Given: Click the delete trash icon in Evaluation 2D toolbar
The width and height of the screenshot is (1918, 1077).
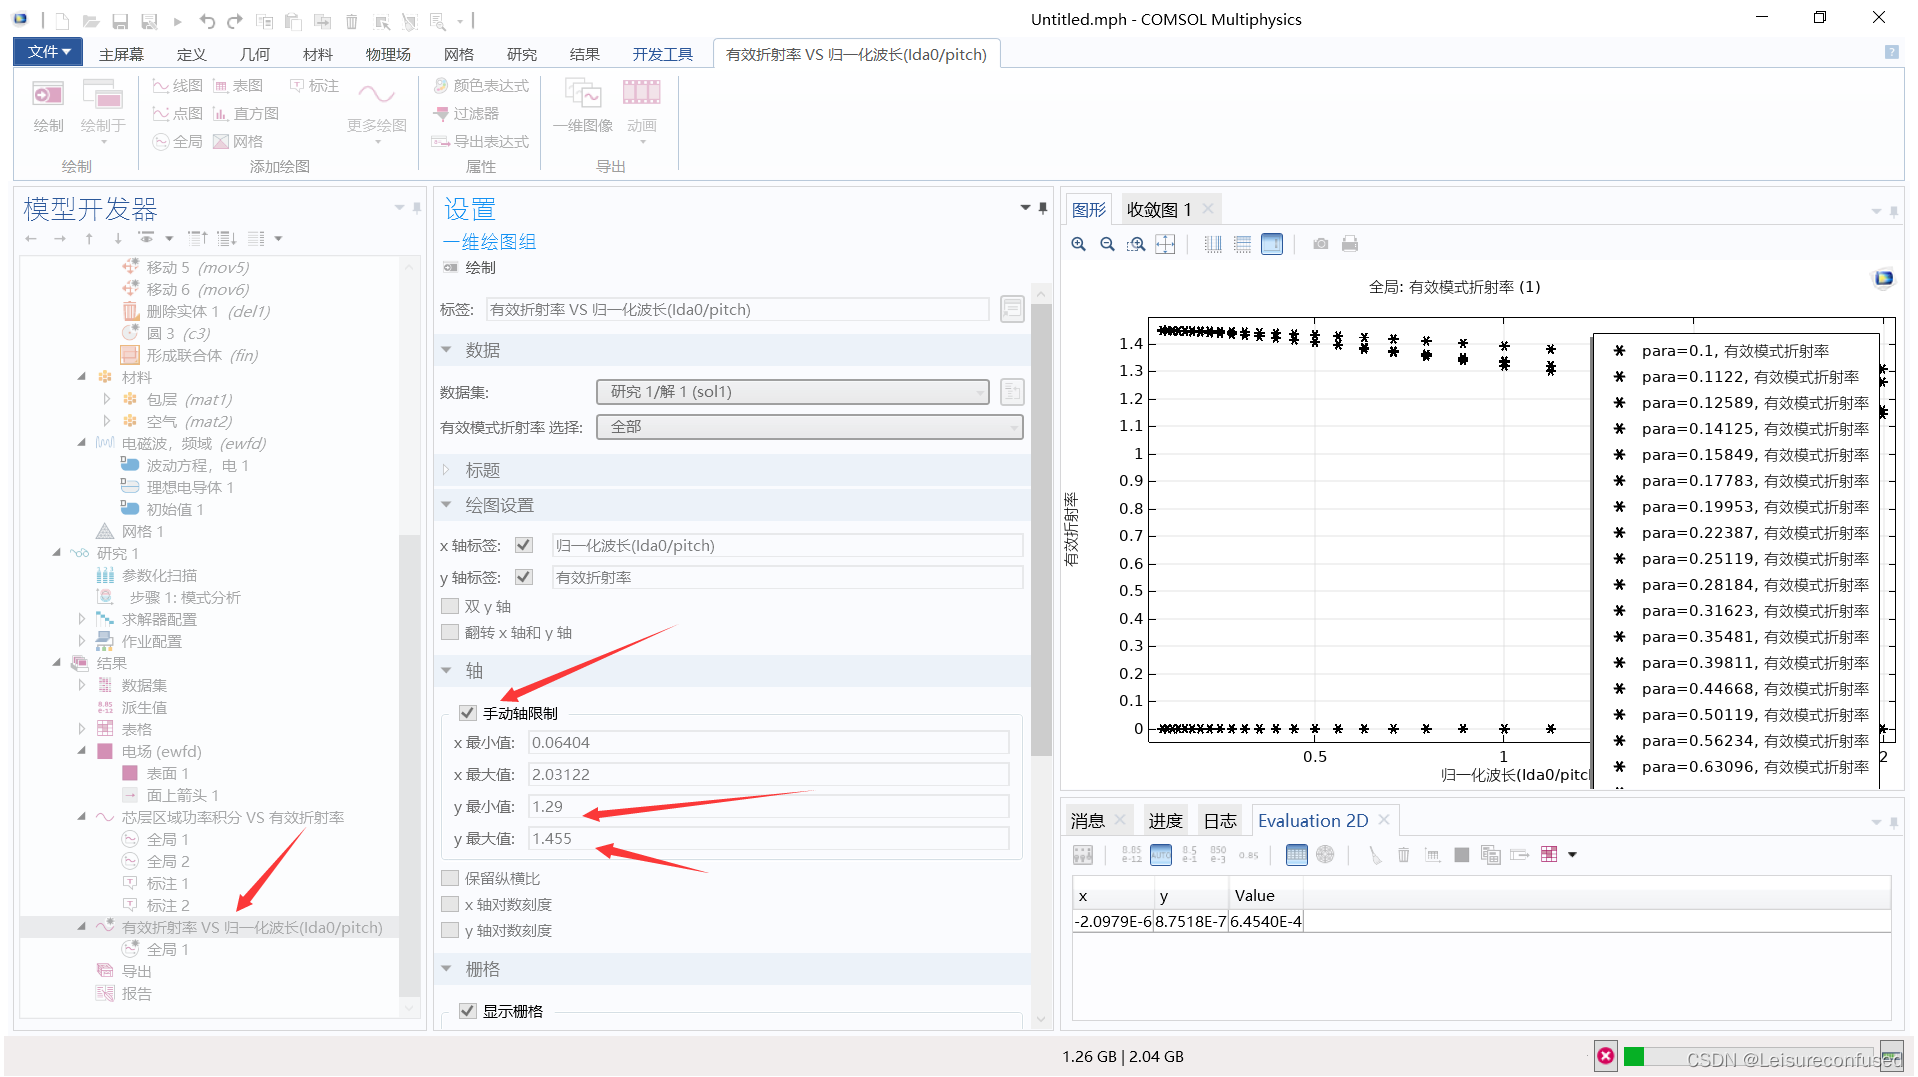Looking at the screenshot, I should click(x=1404, y=855).
